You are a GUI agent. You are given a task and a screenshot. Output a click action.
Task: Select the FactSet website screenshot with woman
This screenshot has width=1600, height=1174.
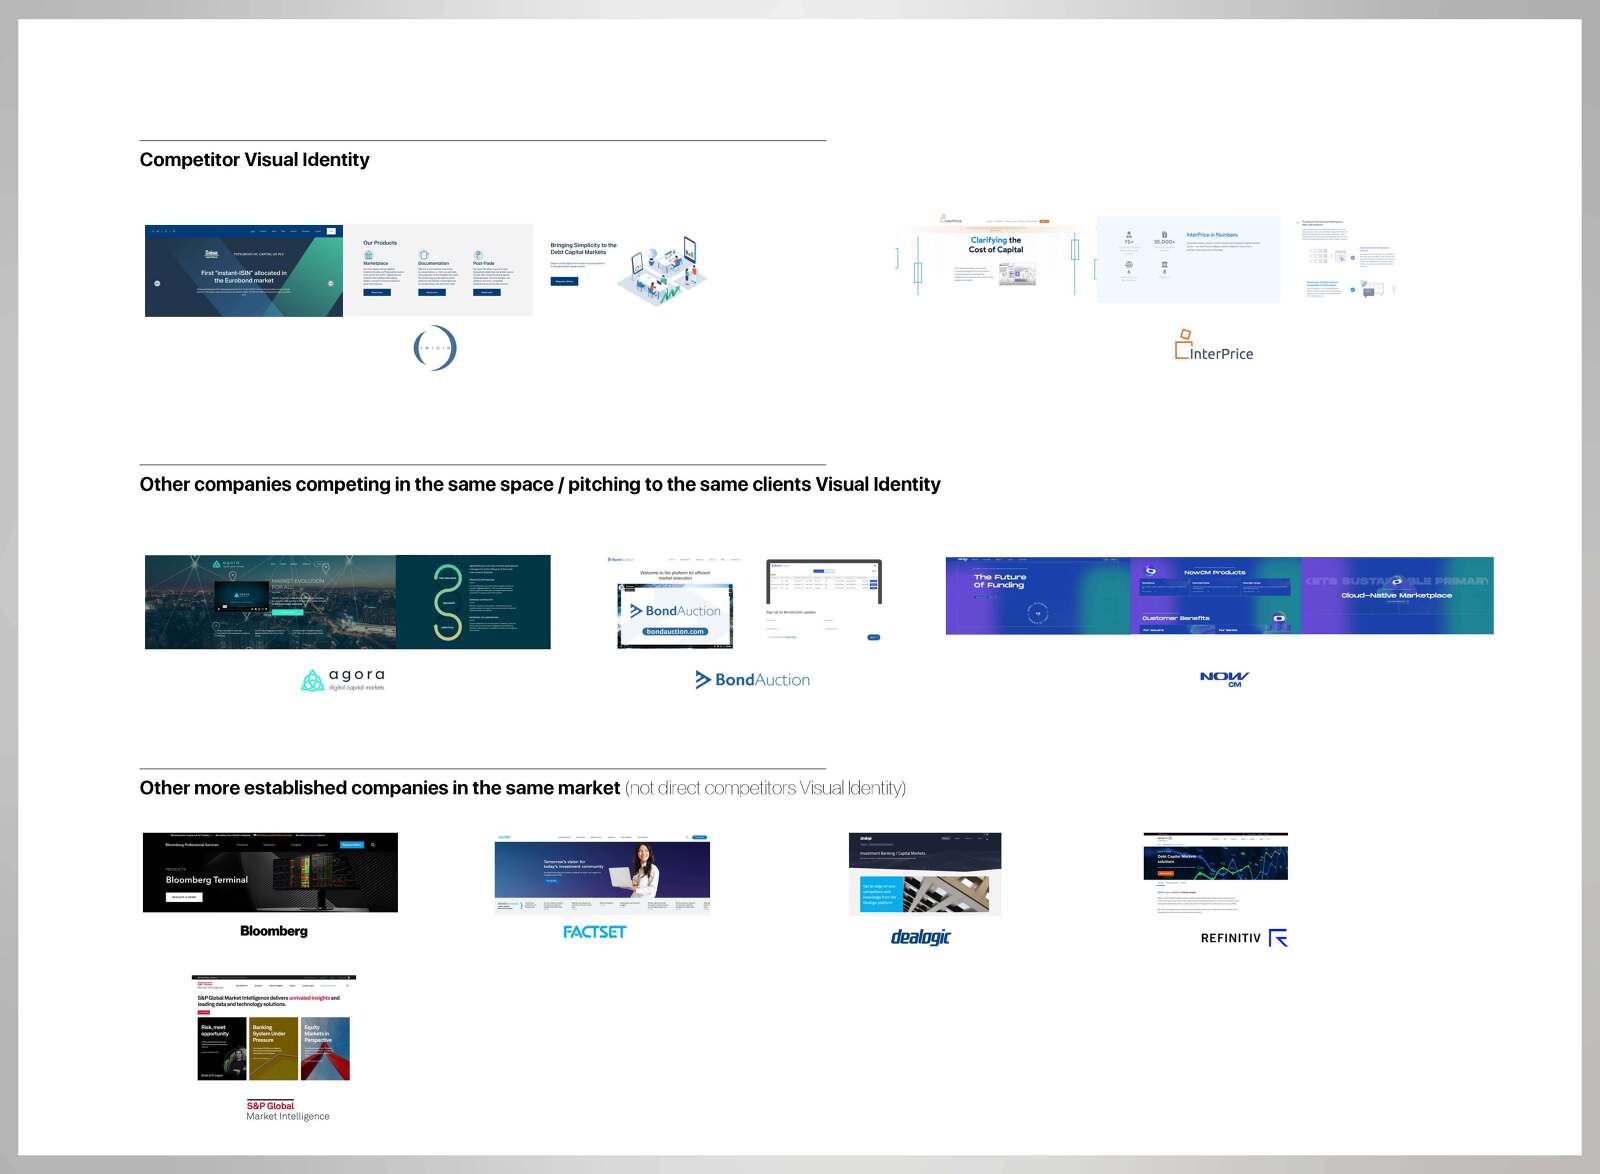click(602, 873)
